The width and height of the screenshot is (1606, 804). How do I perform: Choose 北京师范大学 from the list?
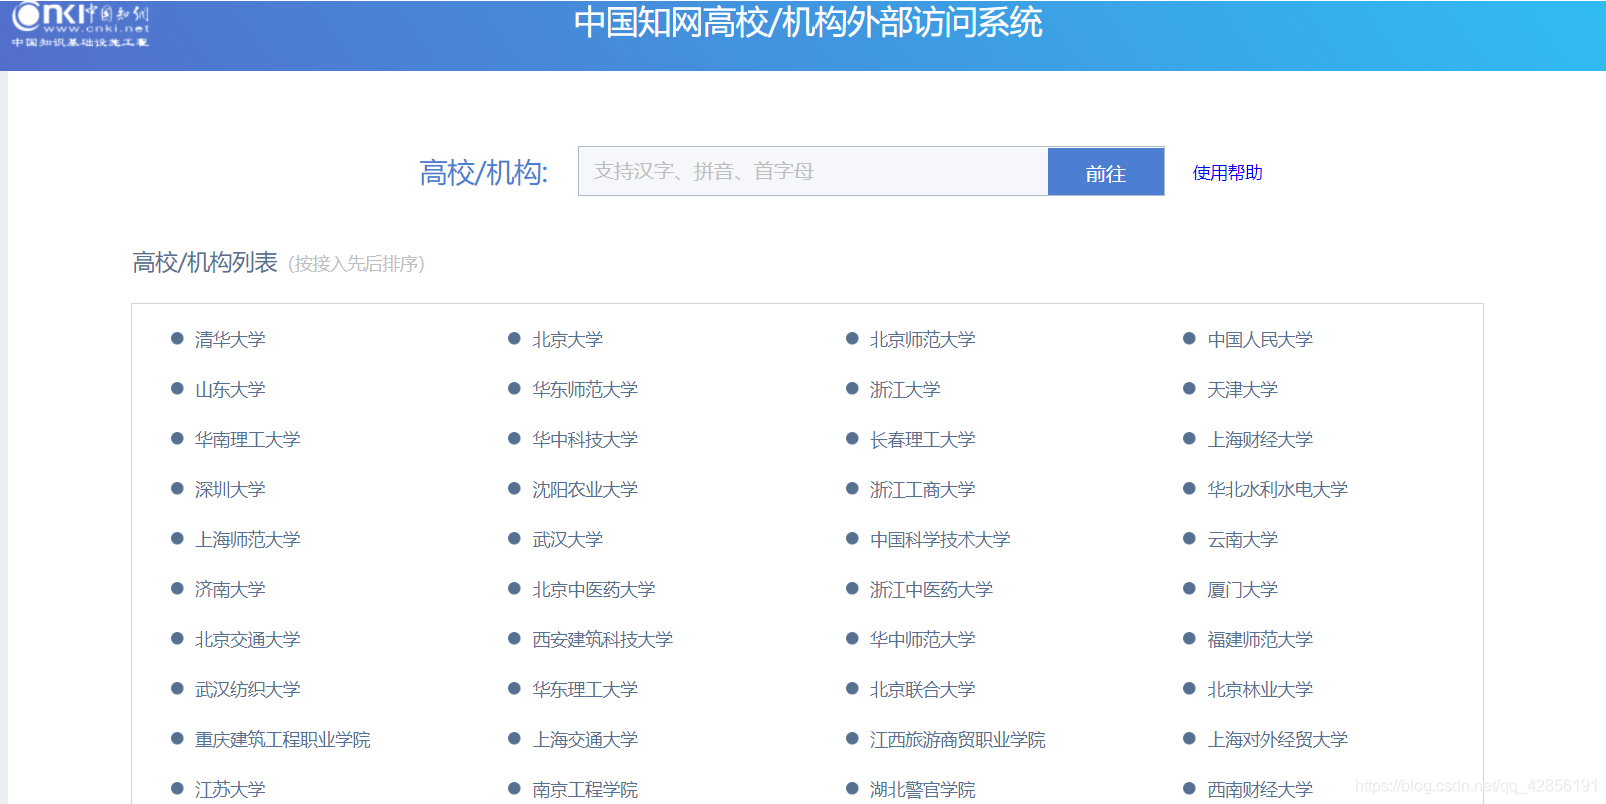pyautogui.click(x=923, y=340)
